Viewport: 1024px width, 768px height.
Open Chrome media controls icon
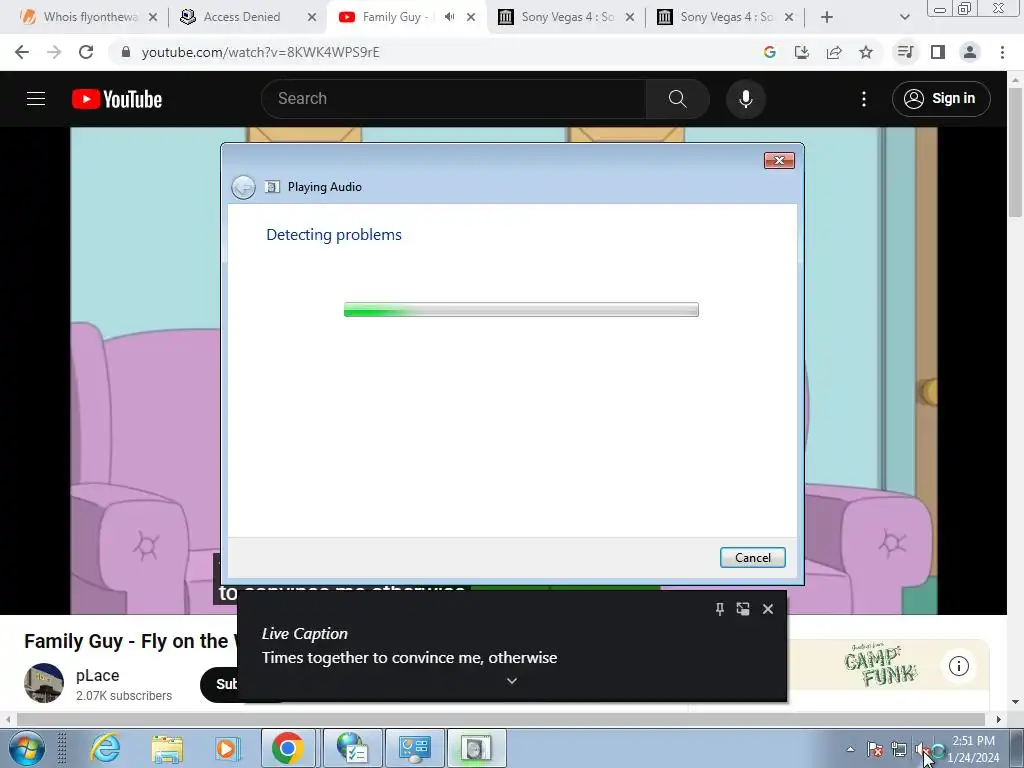pos(905,52)
